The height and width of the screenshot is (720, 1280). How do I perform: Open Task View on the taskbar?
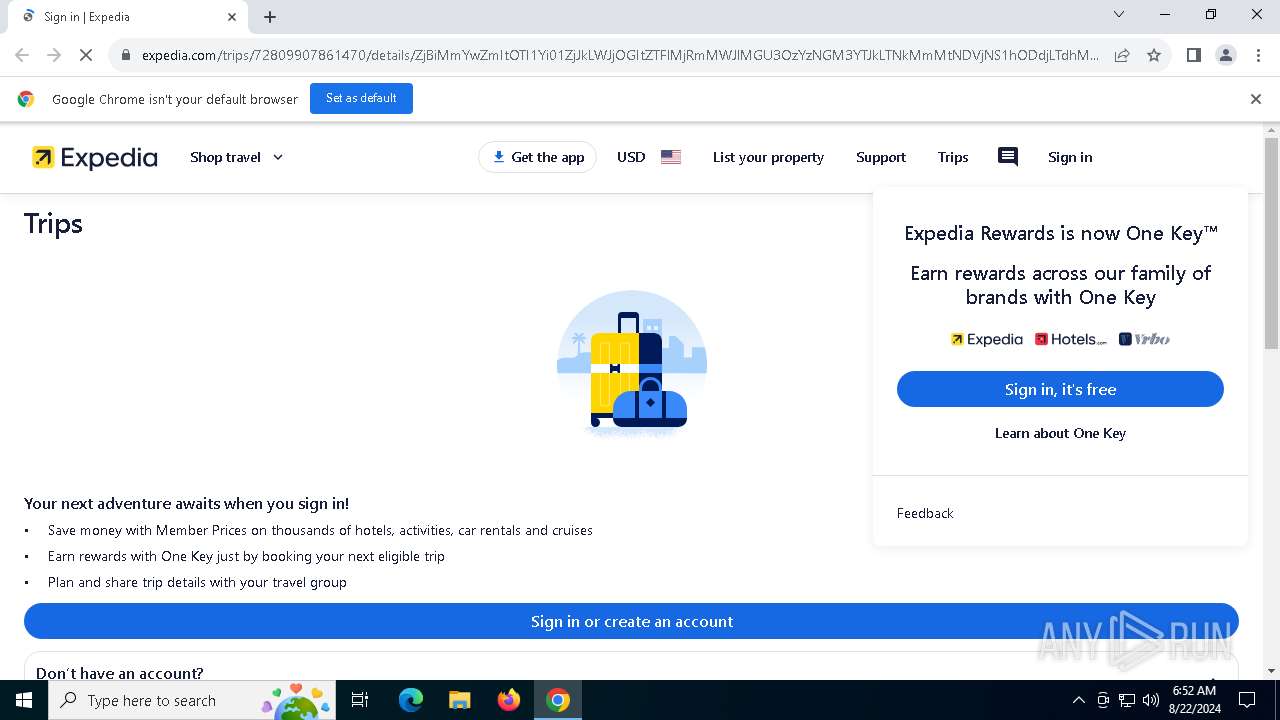[x=360, y=700]
